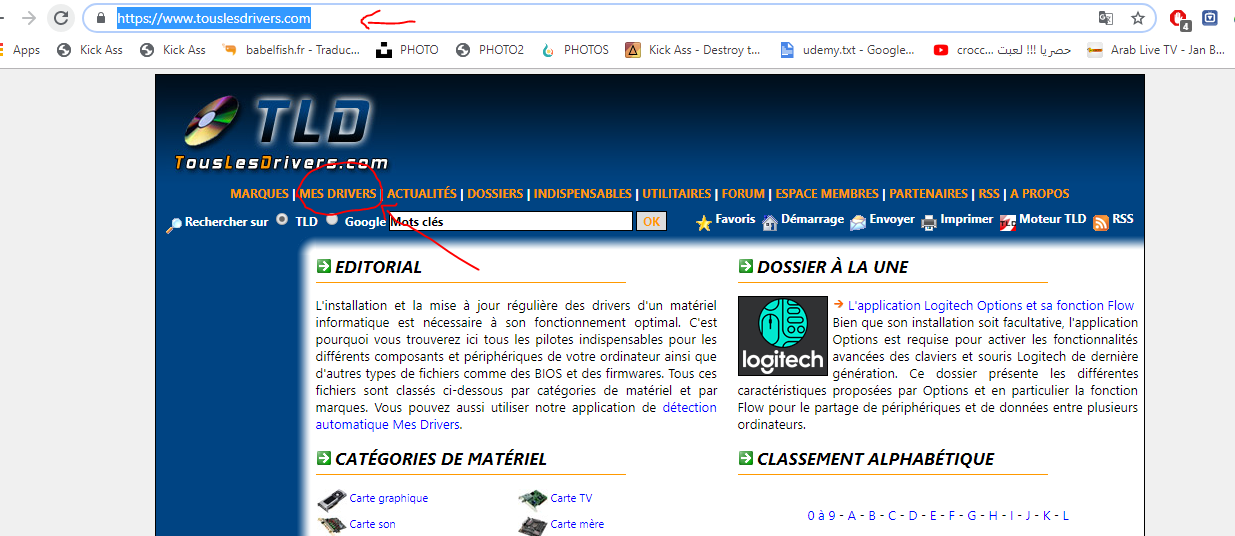This screenshot has width=1235, height=536.
Task: Click the Imprimer printer icon
Action: tap(928, 223)
